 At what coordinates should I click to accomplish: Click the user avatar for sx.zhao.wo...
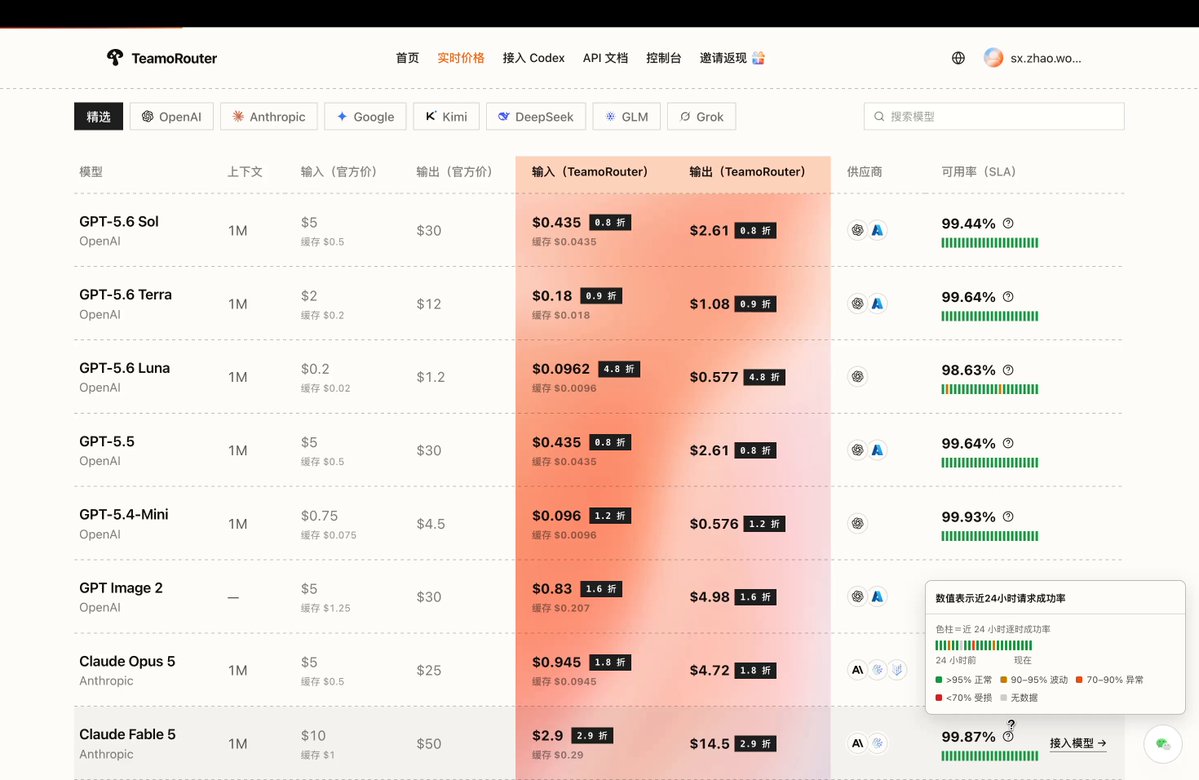(x=993, y=57)
